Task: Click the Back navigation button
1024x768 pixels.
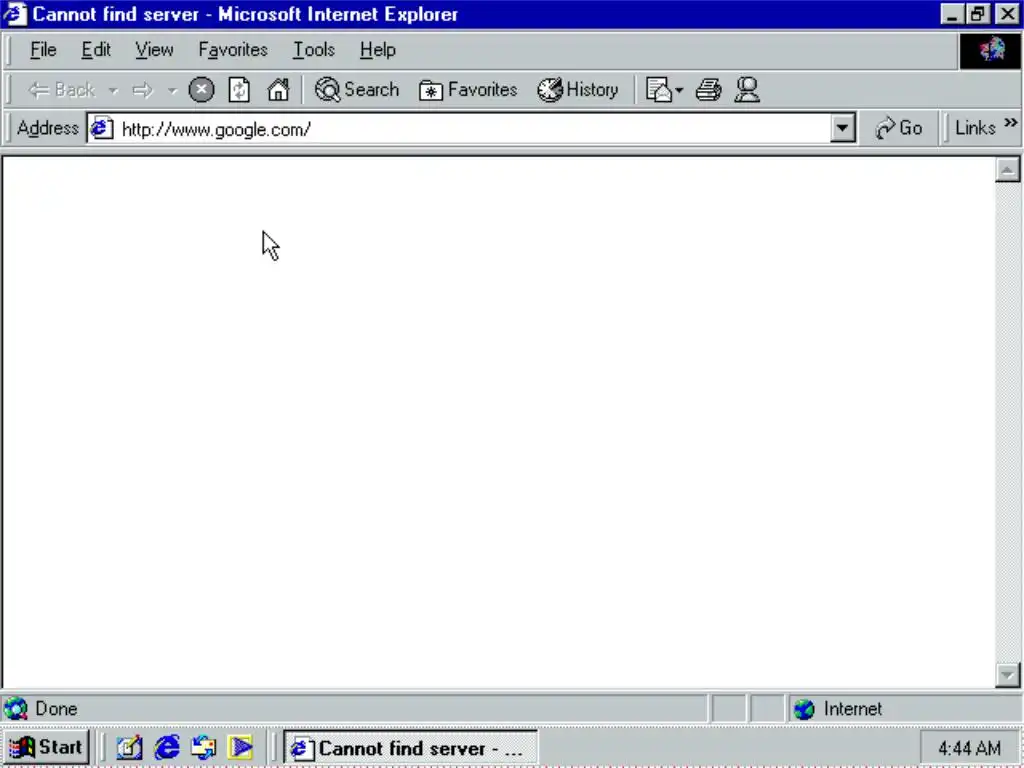Action: [x=61, y=89]
